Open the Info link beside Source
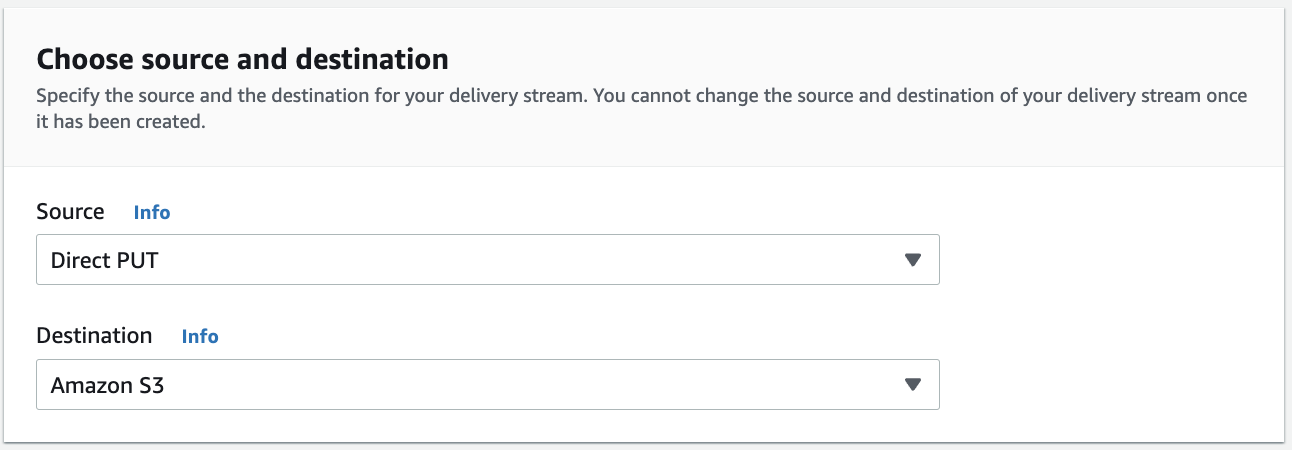Screen dimensions: 1292x450 coord(152,212)
